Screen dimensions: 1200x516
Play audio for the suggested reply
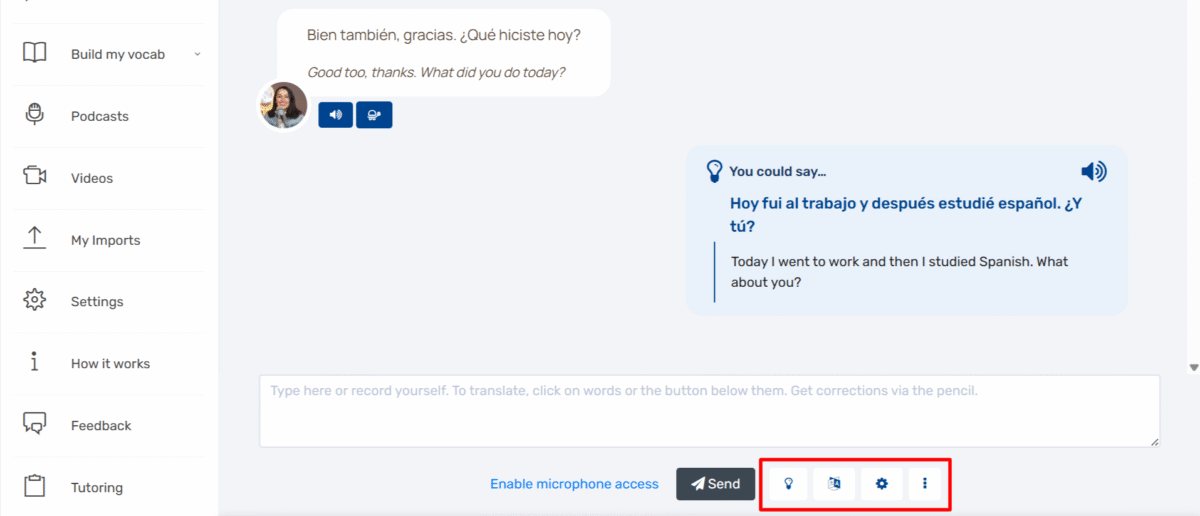[x=1093, y=172]
